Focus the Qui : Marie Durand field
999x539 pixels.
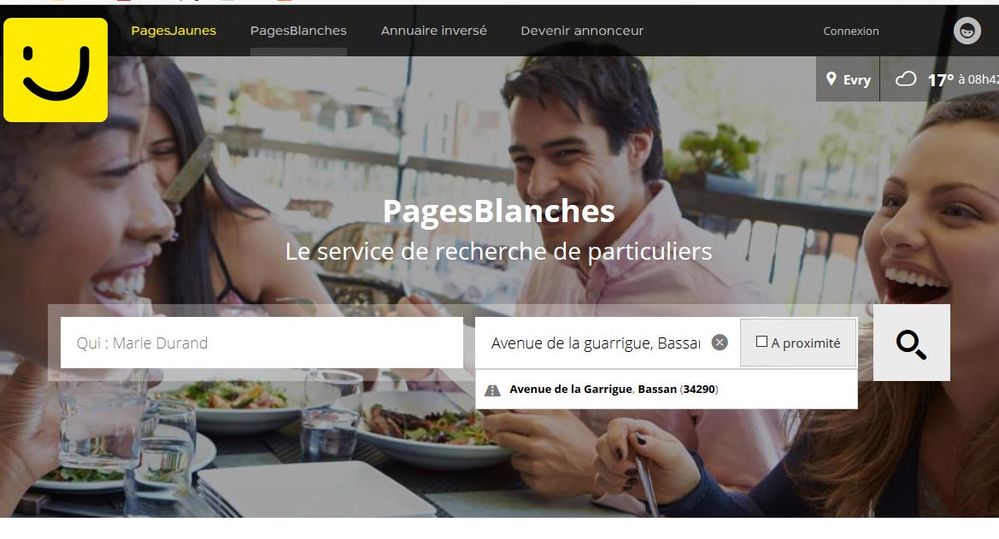pos(262,343)
